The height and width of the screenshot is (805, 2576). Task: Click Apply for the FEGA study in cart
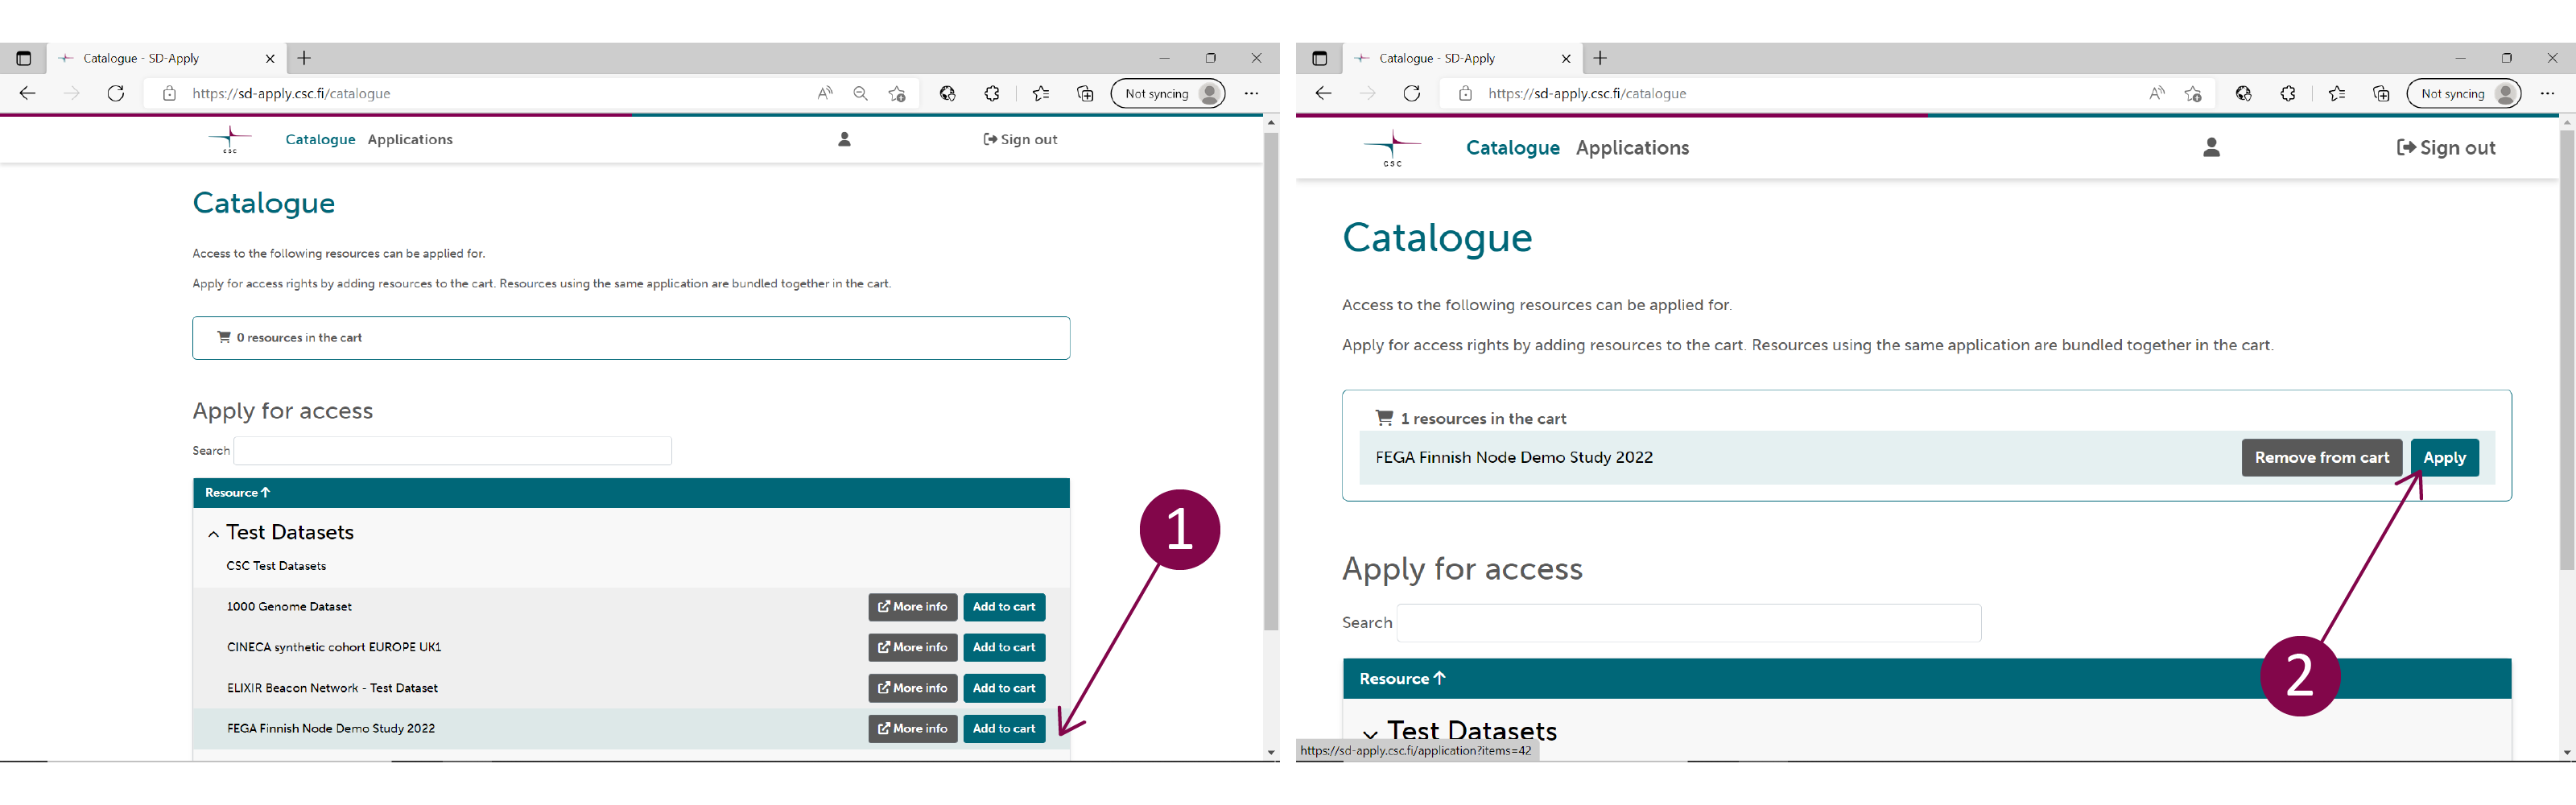coord(2444,457)
